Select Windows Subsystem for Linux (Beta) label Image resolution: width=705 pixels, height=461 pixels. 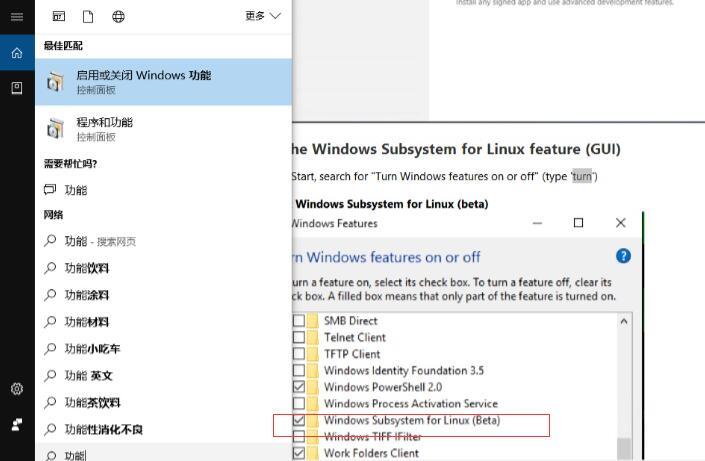(412, 420)
